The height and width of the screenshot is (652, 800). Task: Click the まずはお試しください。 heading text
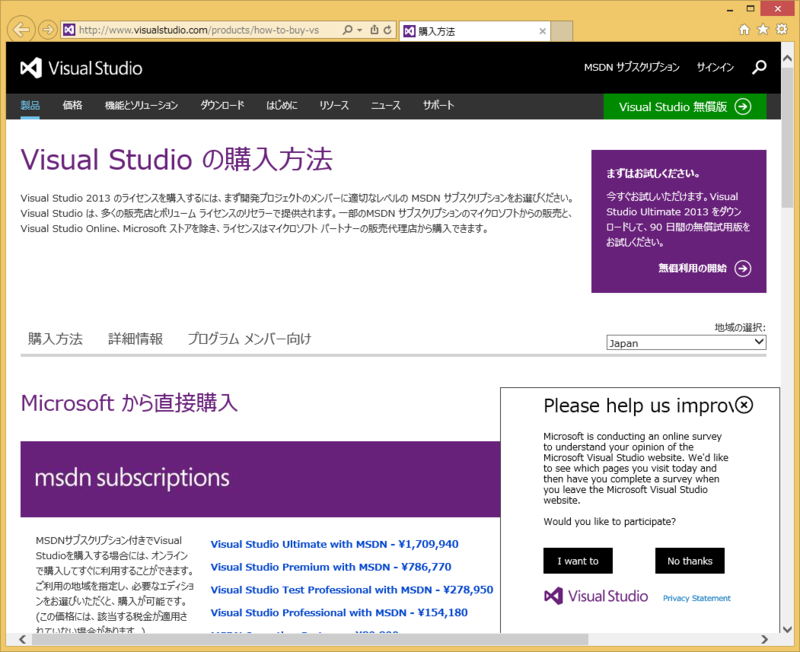click(x=653, y=173)
